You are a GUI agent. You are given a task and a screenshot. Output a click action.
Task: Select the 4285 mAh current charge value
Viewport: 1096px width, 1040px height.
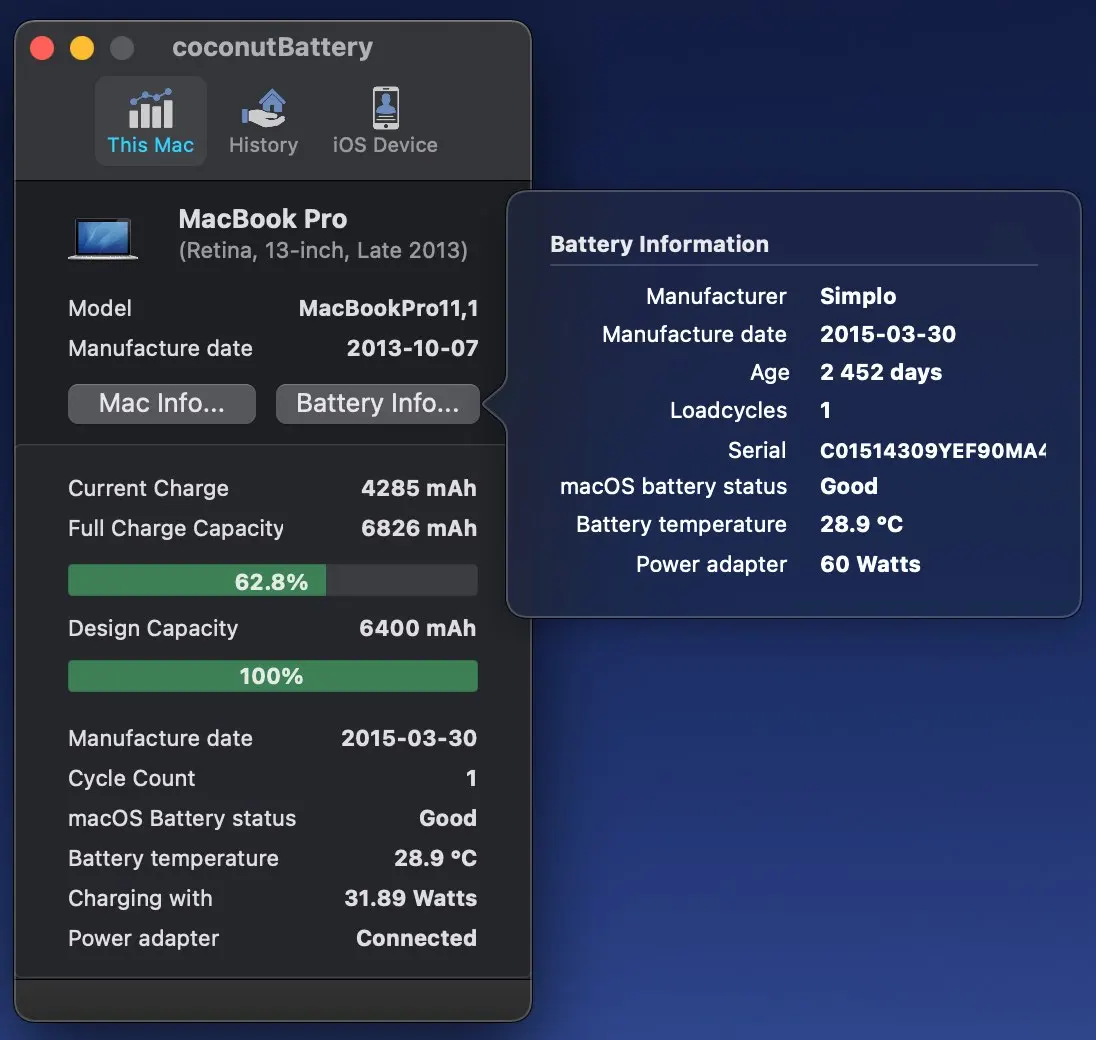(419, 488)
